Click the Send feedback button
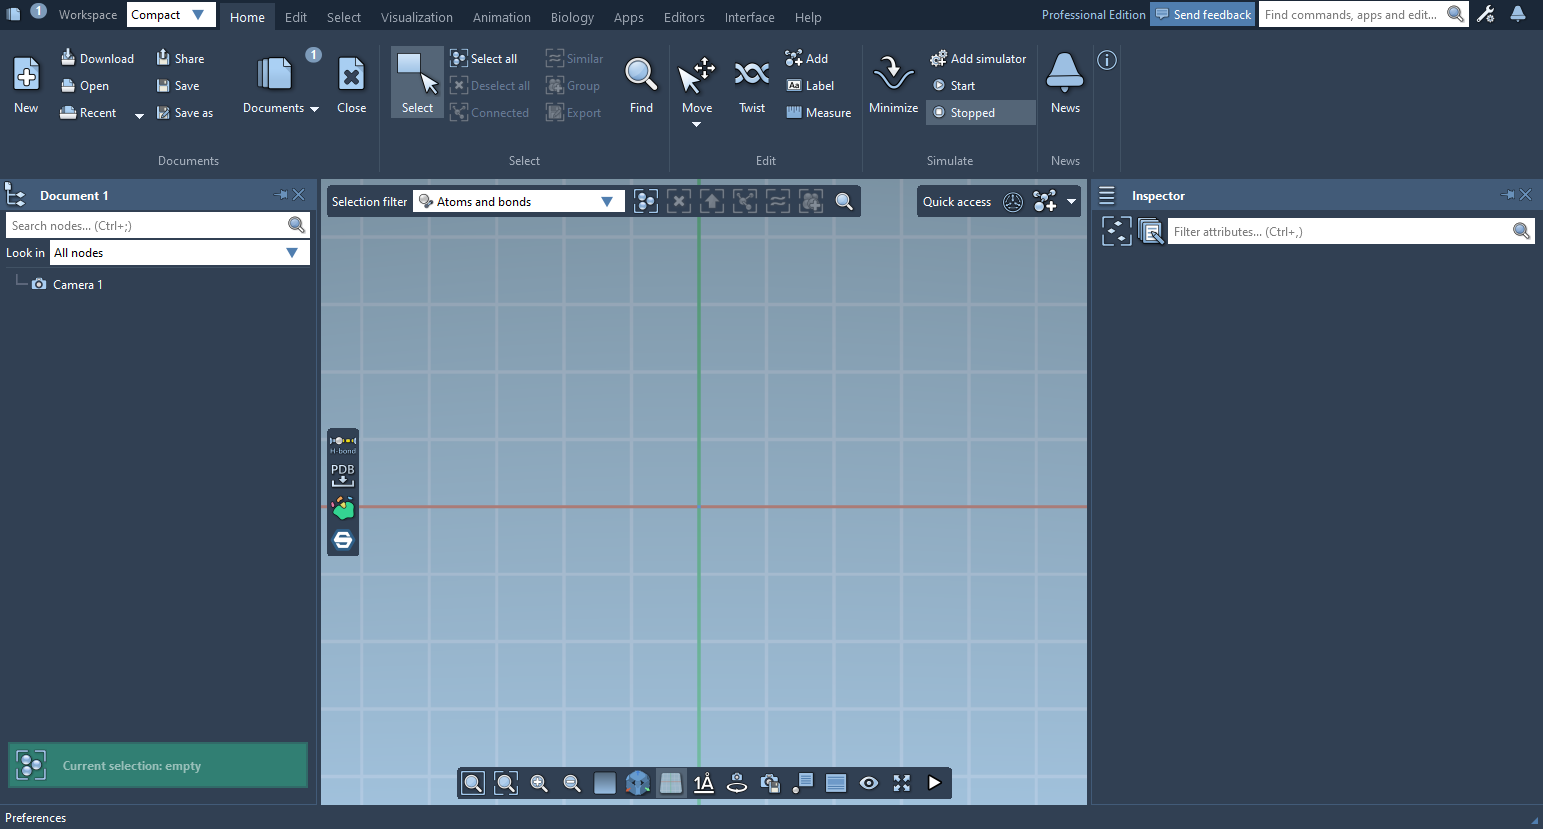 1202,15
